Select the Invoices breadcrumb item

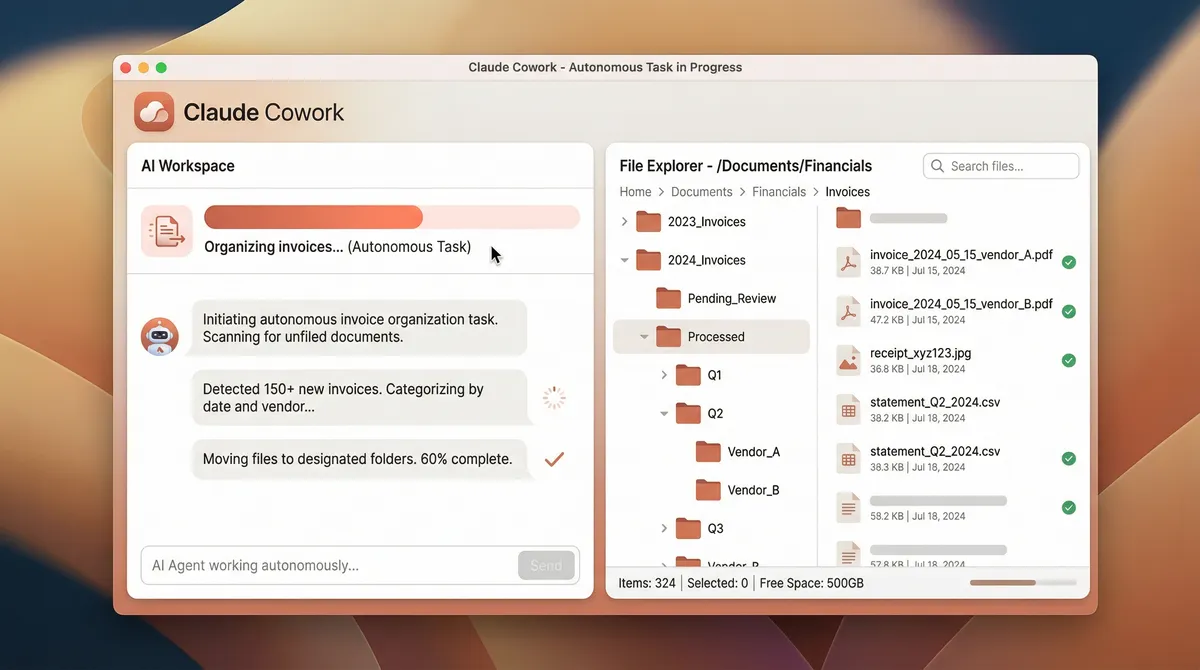(847, 191)
